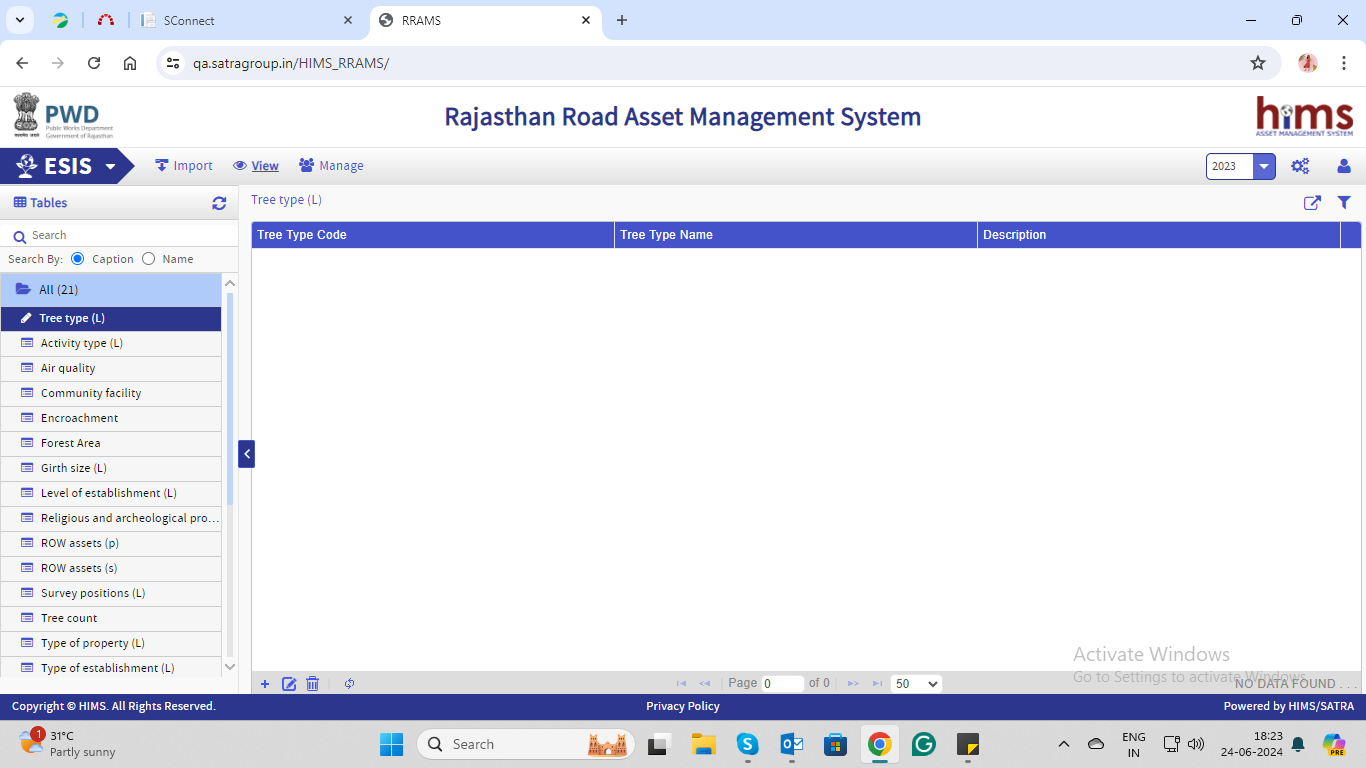Open the Privacy Policy link
The width and height of the screenshot is (1366, 768).
[683, 706]
